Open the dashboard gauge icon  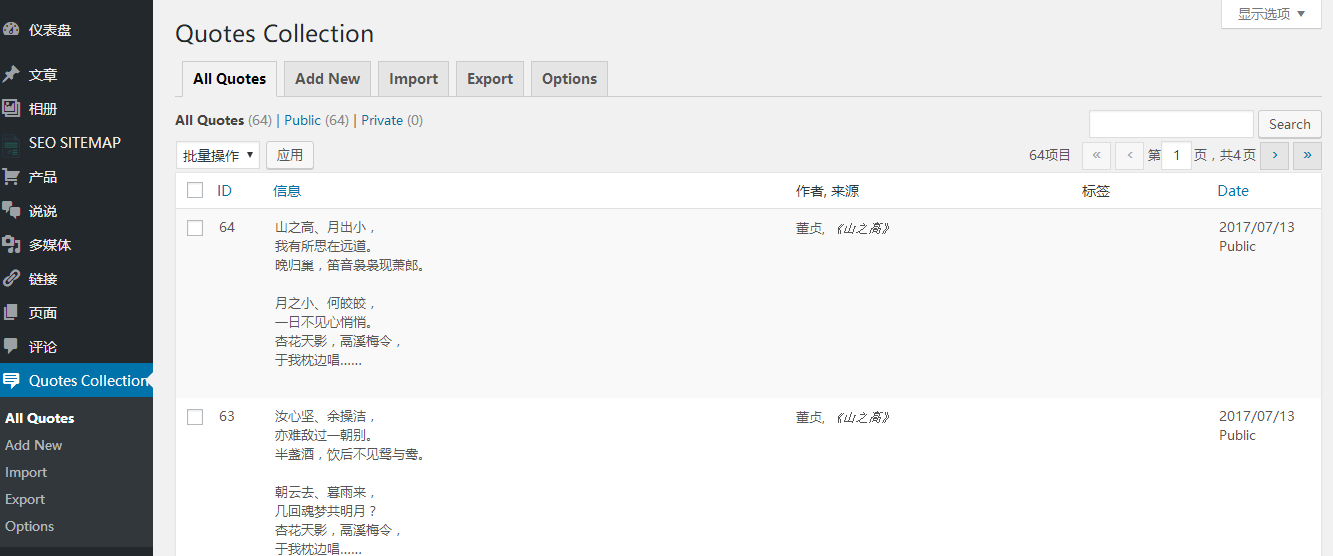click(11, 30)
